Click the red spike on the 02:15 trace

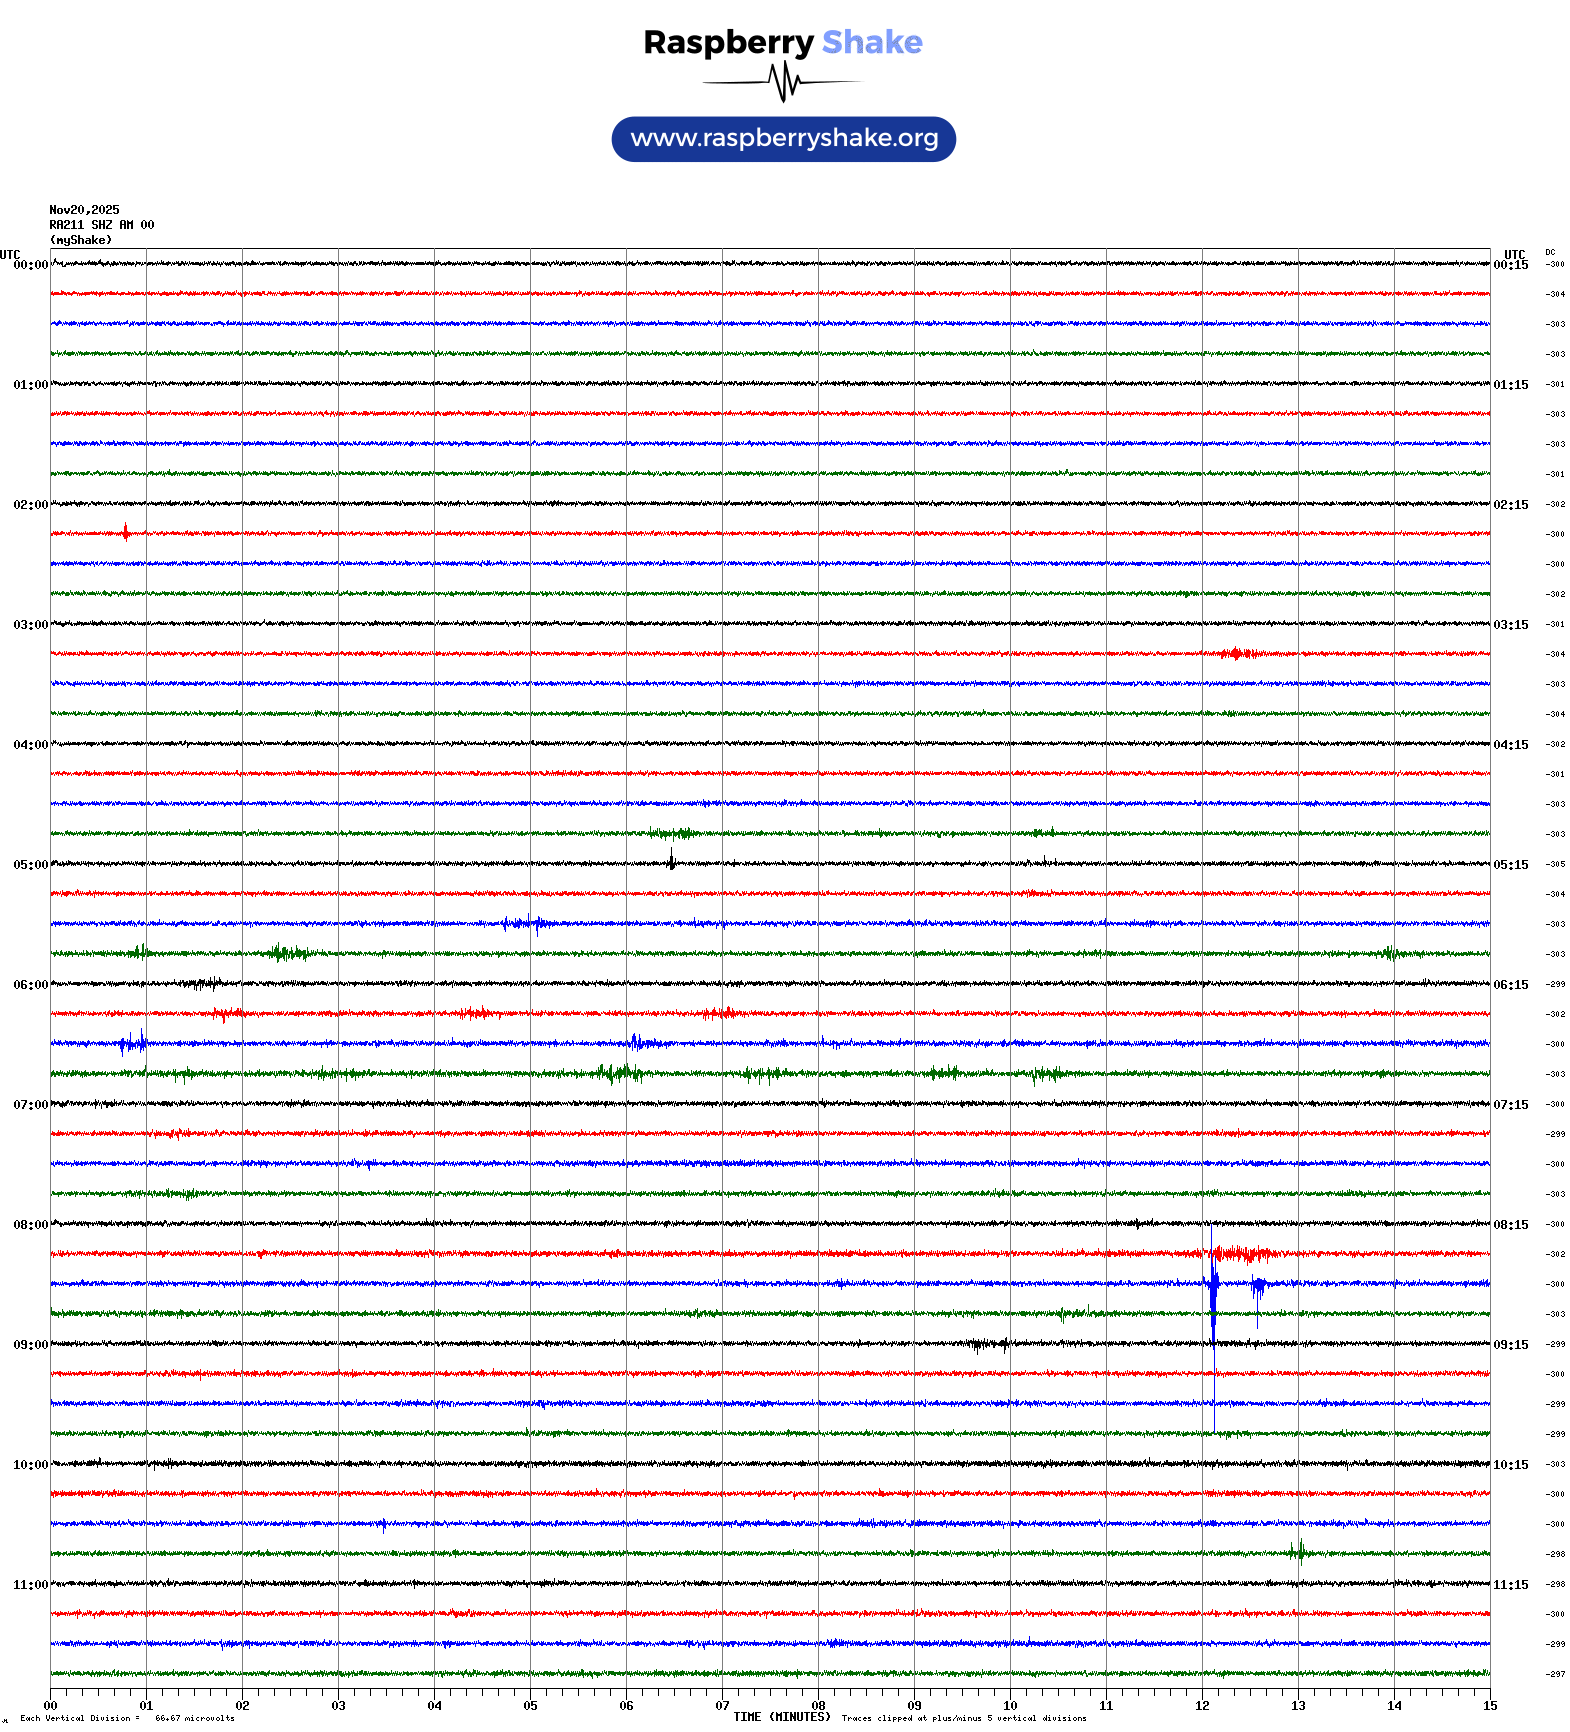point(125,532)
